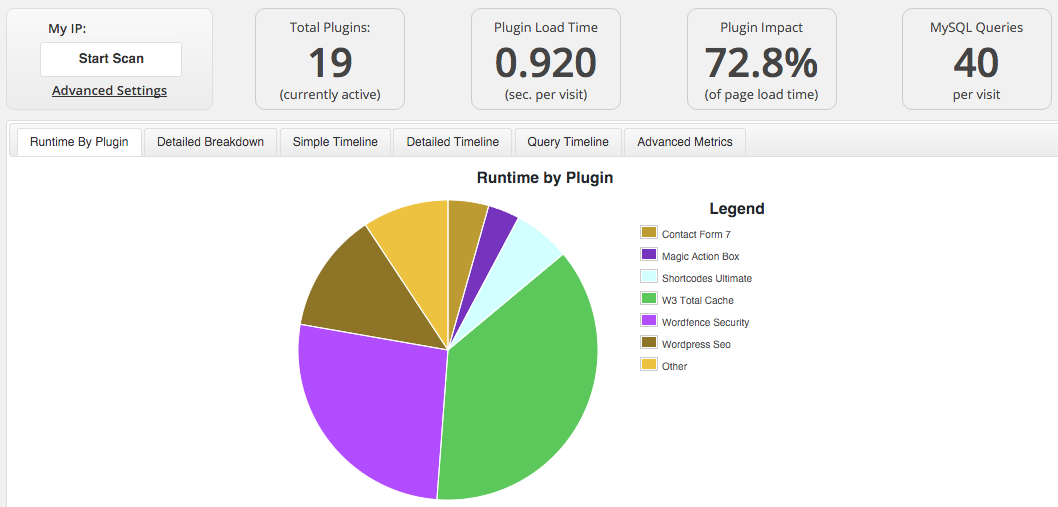Click the Magic Action Box legend swatch
Viewport: 1058px width, 507px height.
point(648,255)
